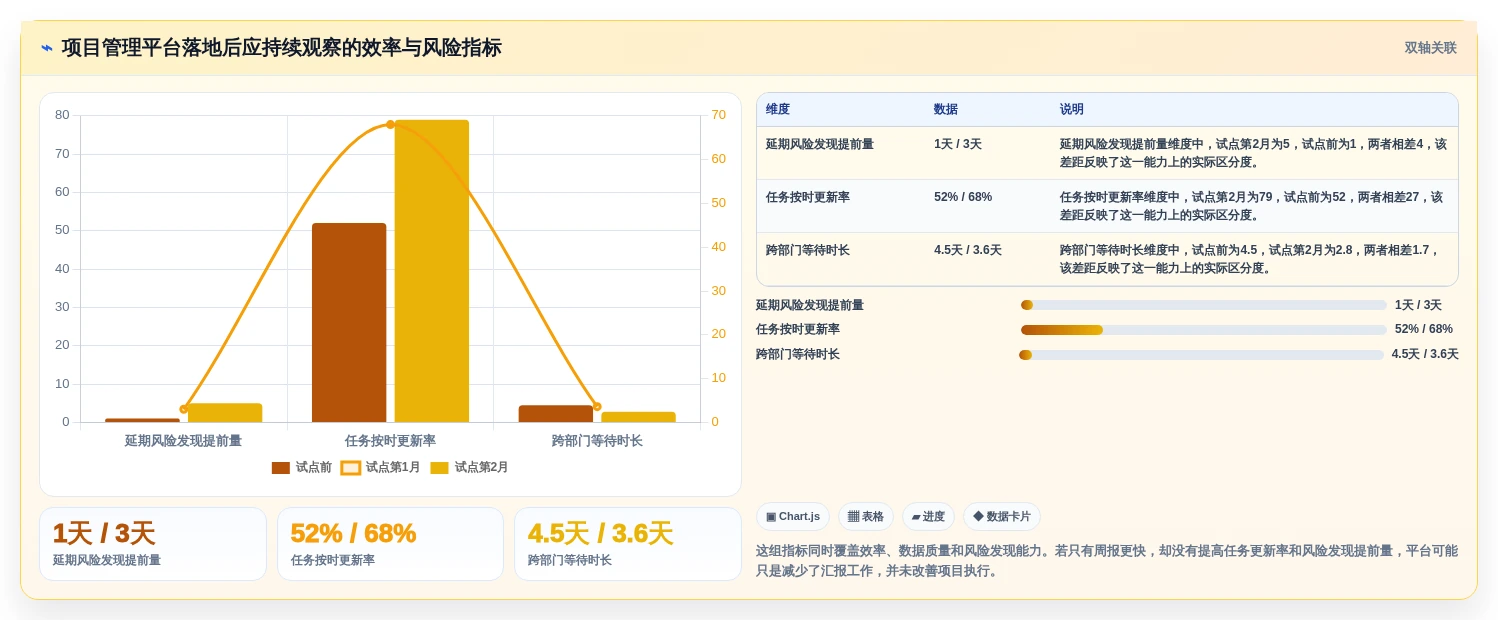
Task: Click the lightning icon before the title
Action: pyautogui.click(x=47, y=48)
